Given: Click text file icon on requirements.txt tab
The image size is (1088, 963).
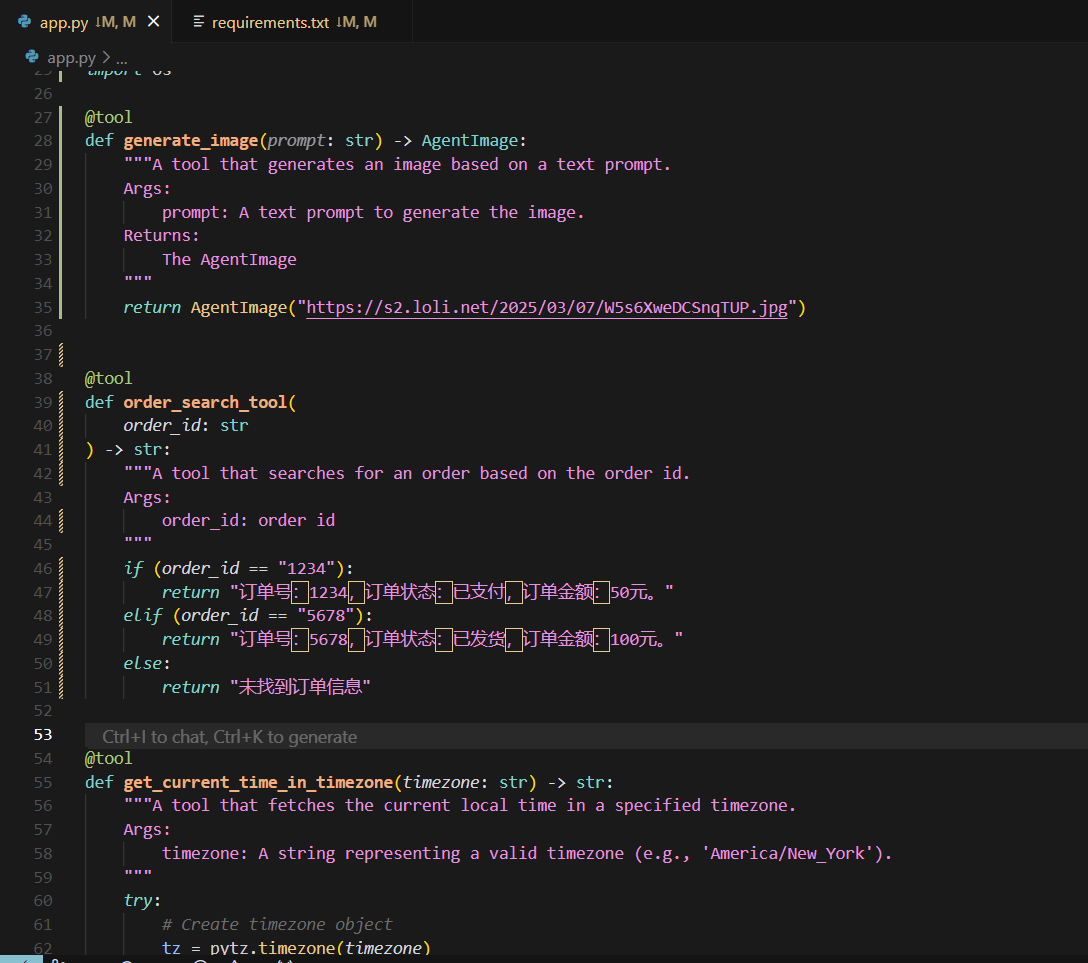Looking at the screenshot, I should click(198, 22).
